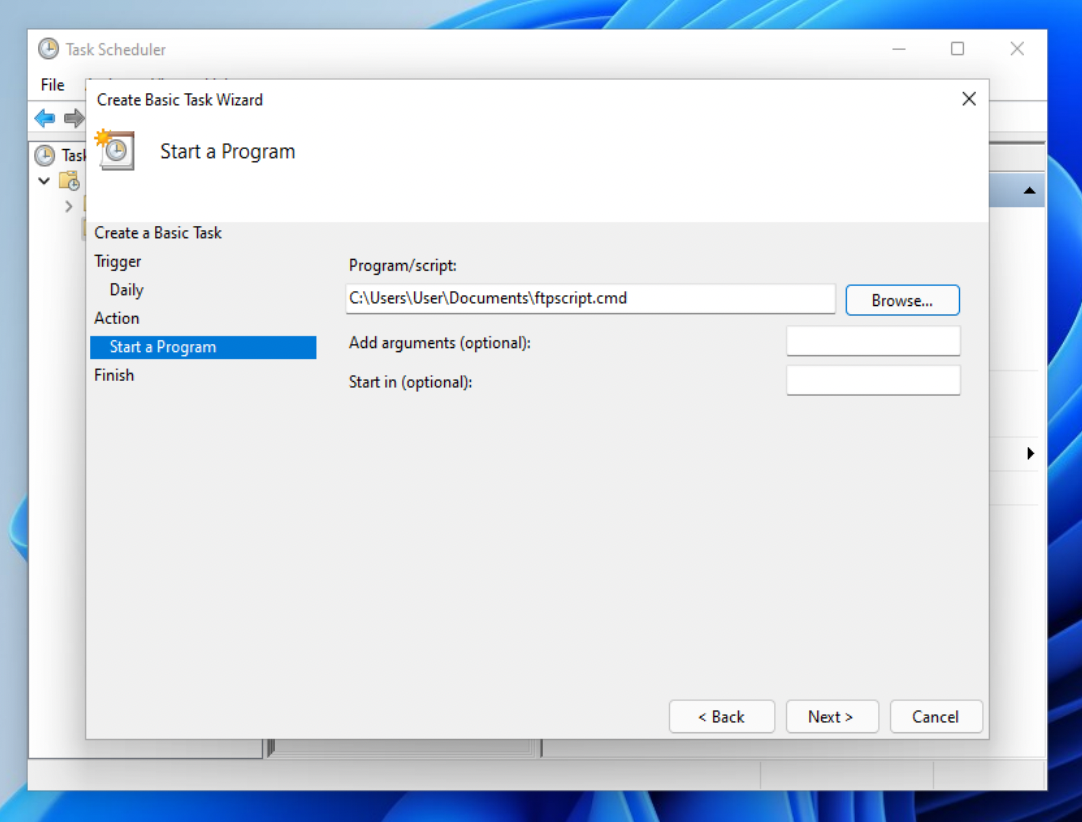Click the Browse... button
Viewport: 1082px width, 822px height.
click(x=902, y=300)
